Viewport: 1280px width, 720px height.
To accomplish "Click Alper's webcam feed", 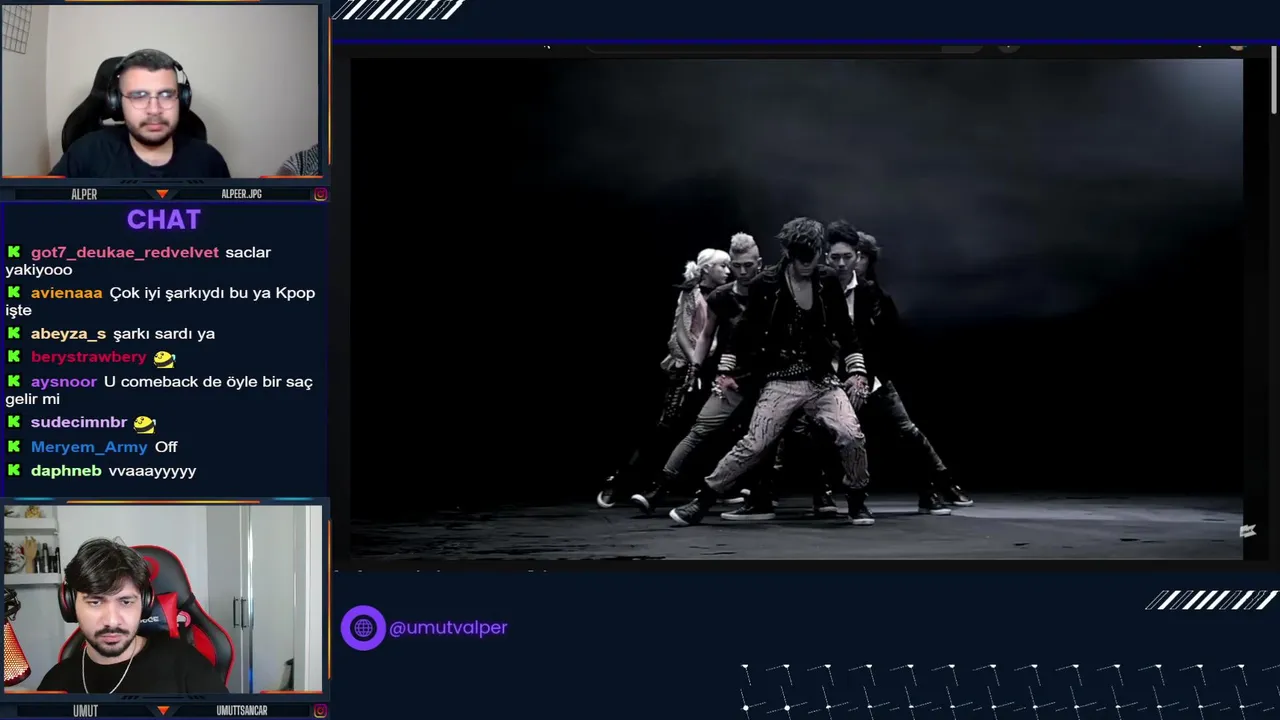I will click(160, 91).
